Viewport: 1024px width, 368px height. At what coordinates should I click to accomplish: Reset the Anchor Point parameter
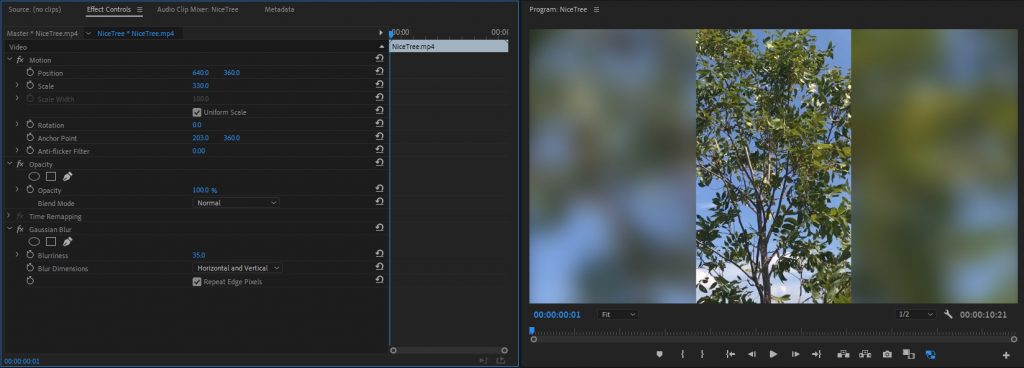tap(379, 137)
